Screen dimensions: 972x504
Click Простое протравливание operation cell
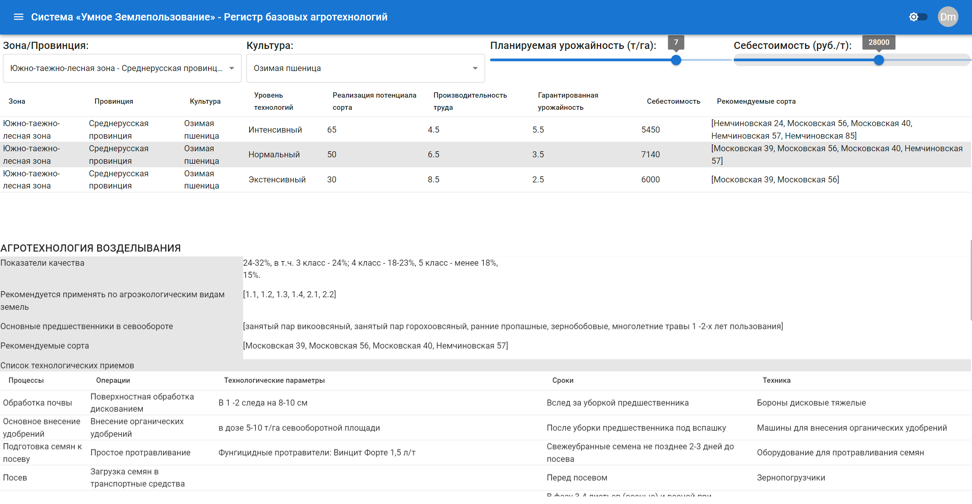pyautogui.click(x=140, y=453)
